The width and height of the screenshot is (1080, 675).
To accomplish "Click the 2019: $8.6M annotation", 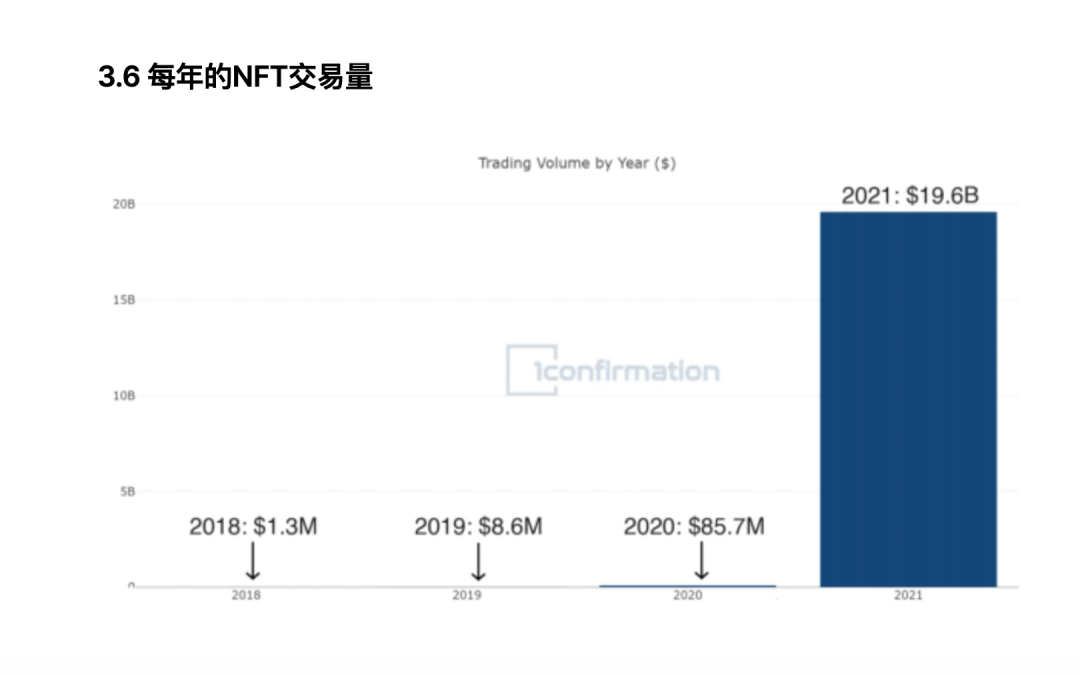I will (478, 527).
